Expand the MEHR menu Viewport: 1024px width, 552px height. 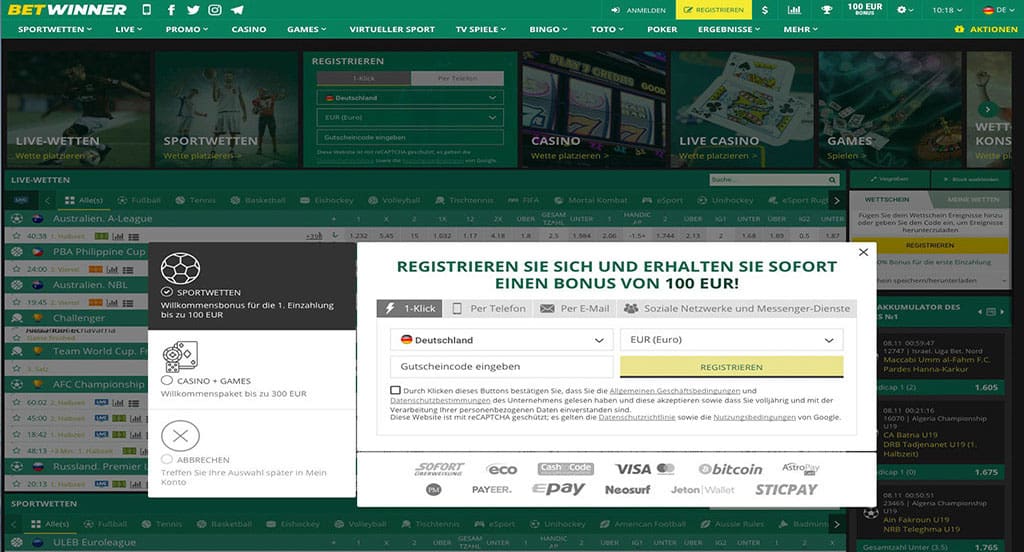801,29
